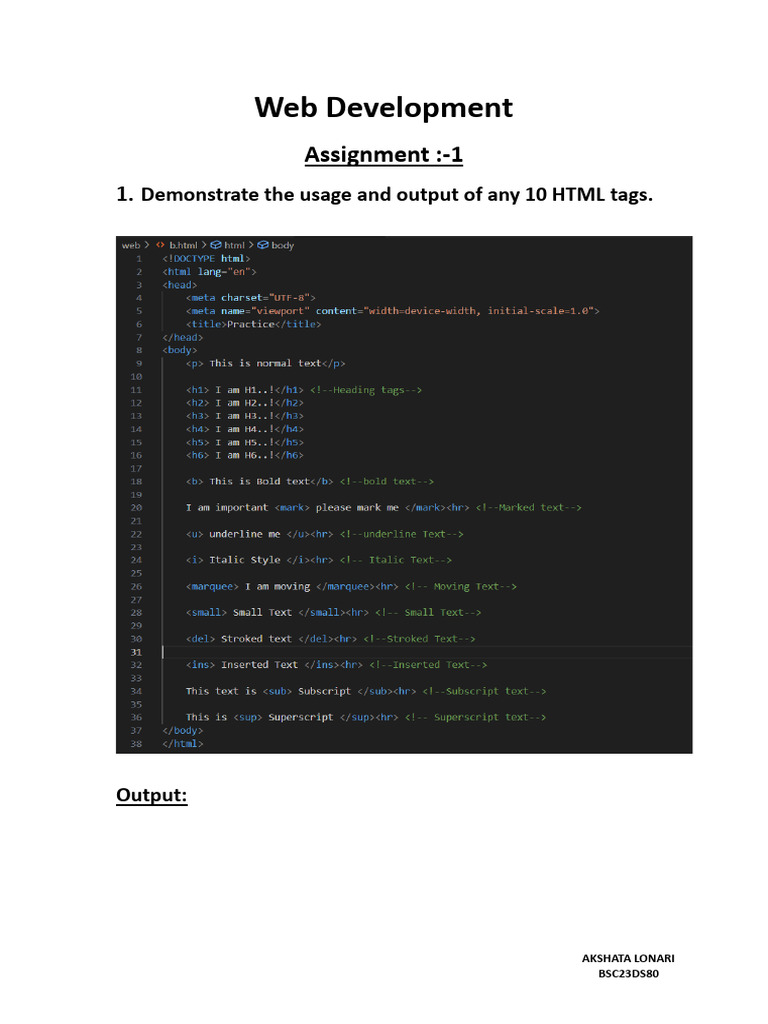Click the ins 'Inserted Text' code line

click(x=274, y=665)
